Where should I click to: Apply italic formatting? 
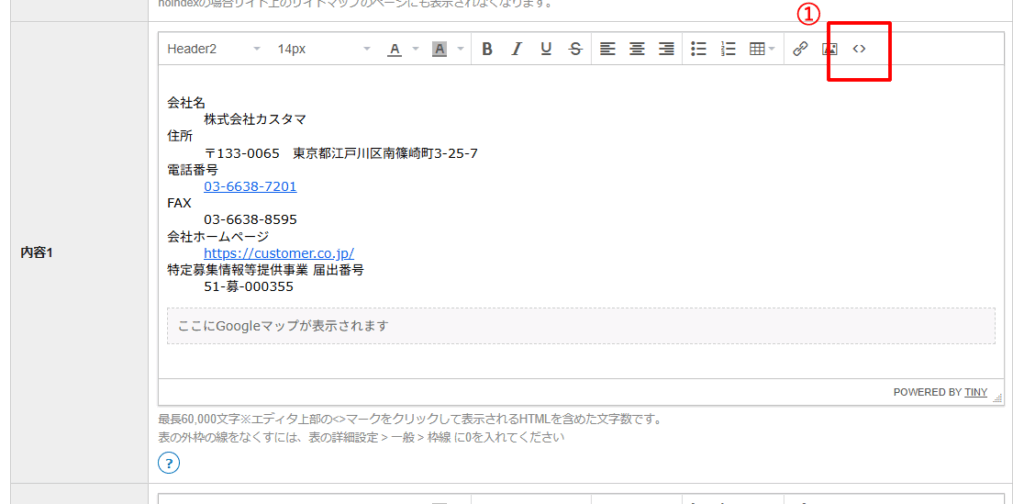tap(516, 49)
